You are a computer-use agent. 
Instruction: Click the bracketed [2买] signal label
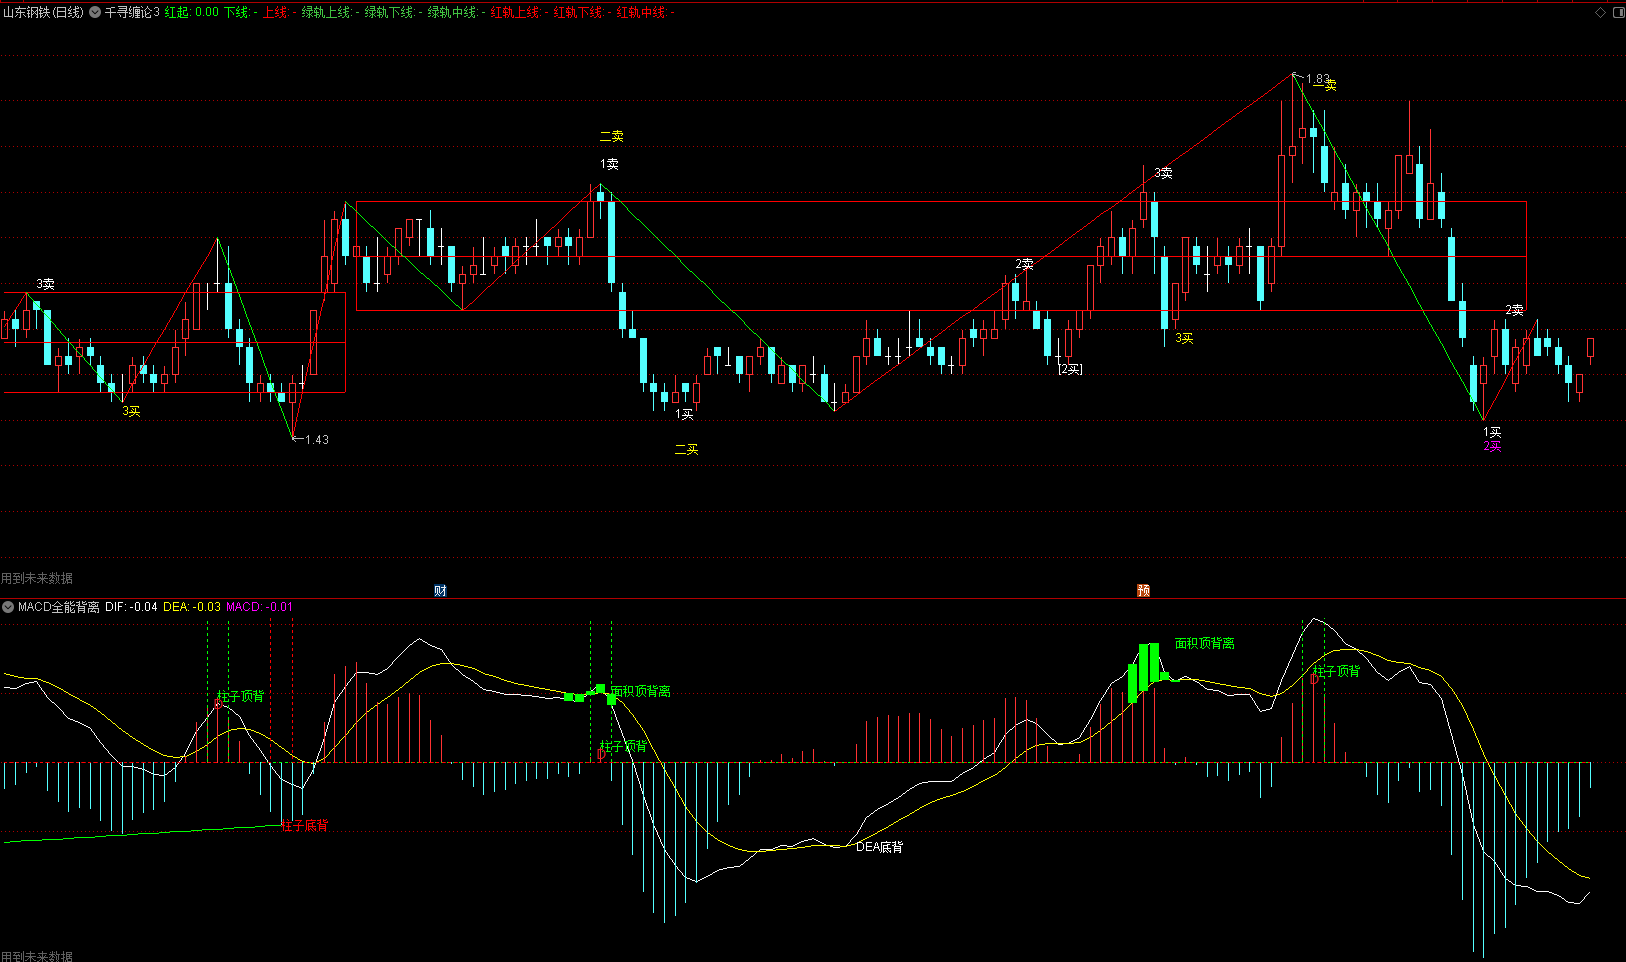(1070, 369)
